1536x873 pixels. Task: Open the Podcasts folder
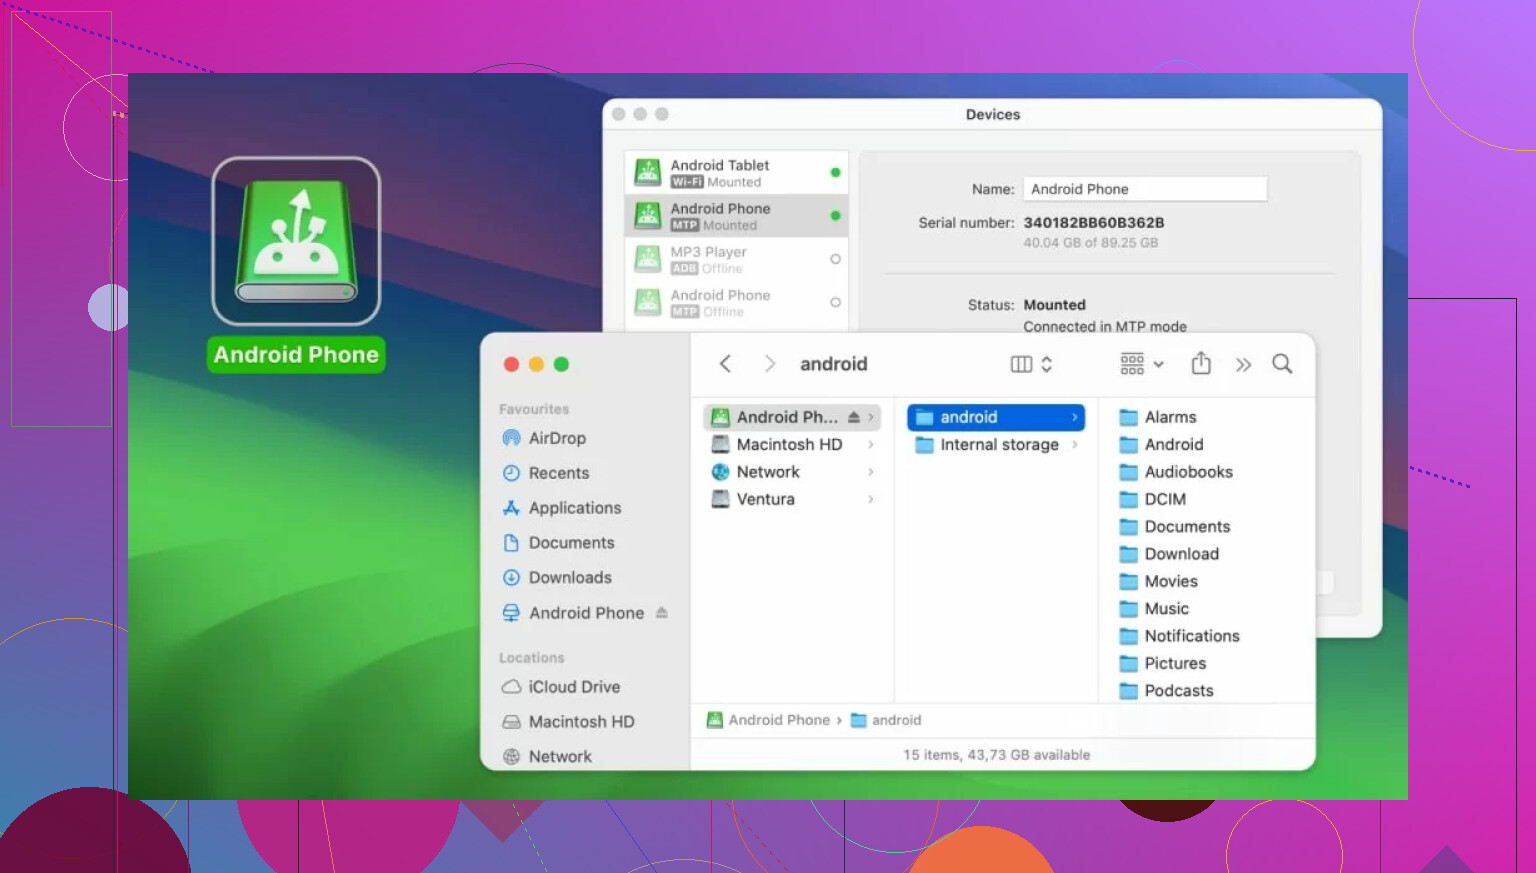(x=1166, y=691)
